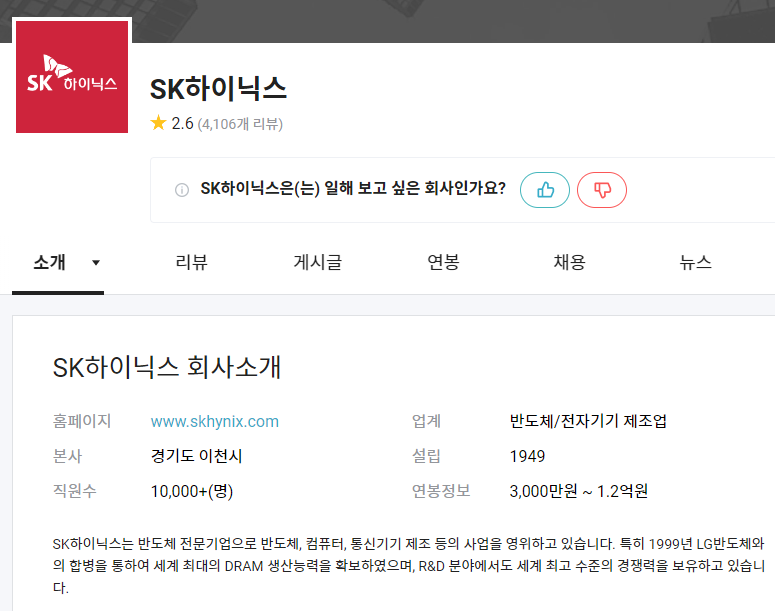This screenshot has height=611, width=775.
Task: Click the SK하이닉스 company name heading
Action: click(x=218, y=89)
